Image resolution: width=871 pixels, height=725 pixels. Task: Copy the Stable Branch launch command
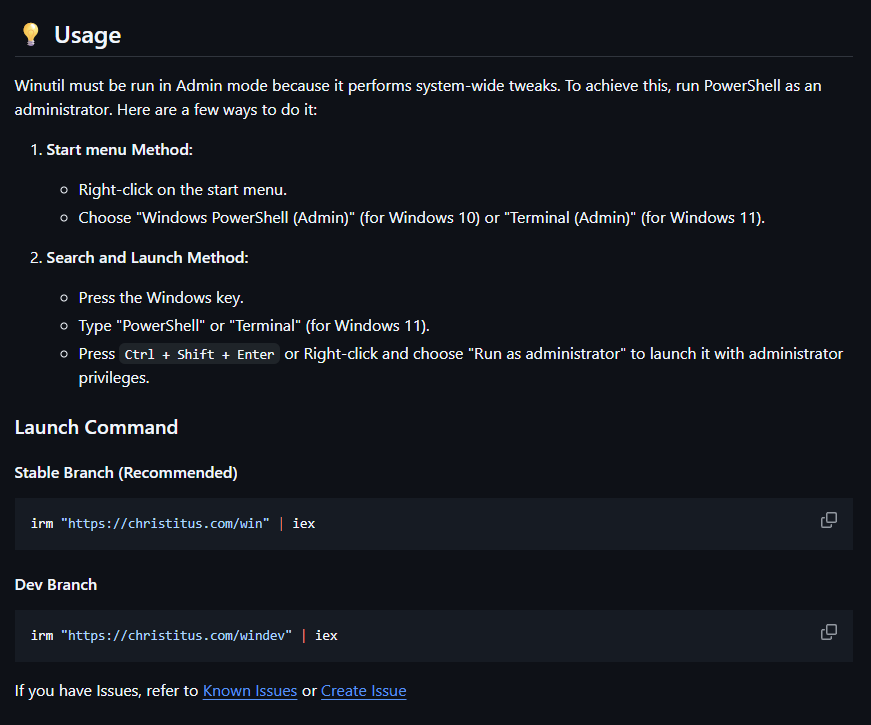[x=828, y=520]
